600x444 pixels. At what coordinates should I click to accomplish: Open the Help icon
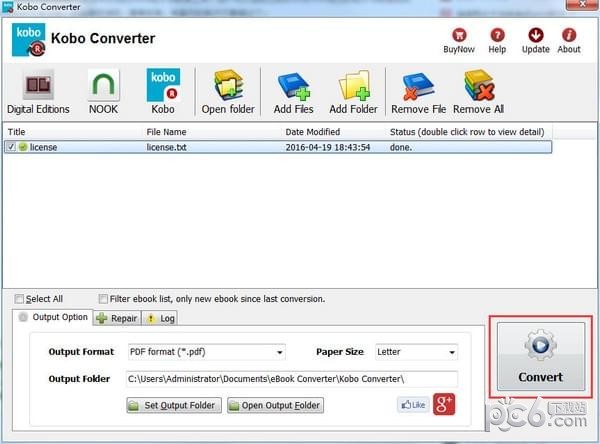(497, 35)
